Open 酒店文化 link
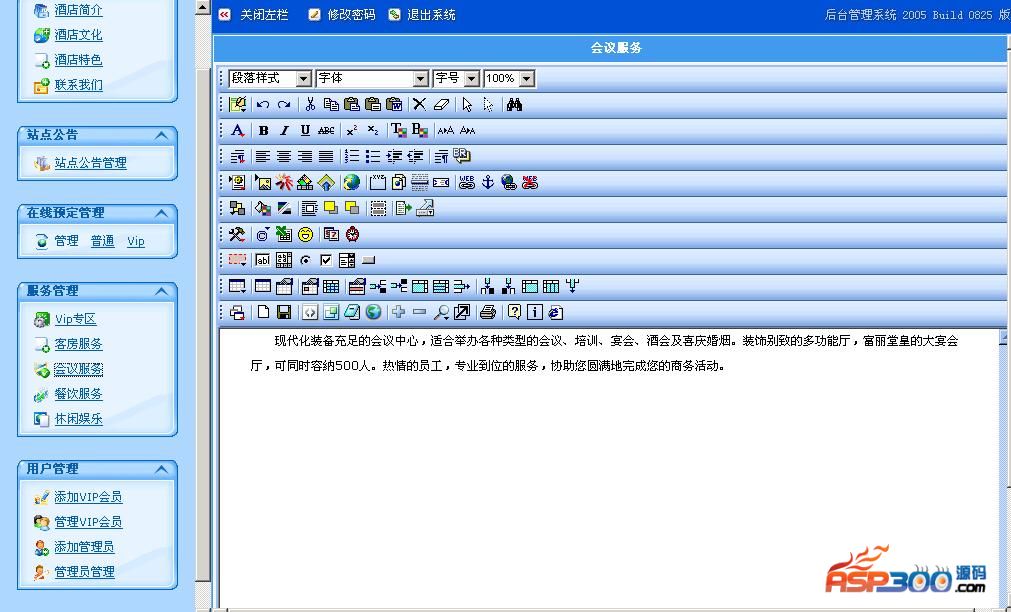 [79, 35]
